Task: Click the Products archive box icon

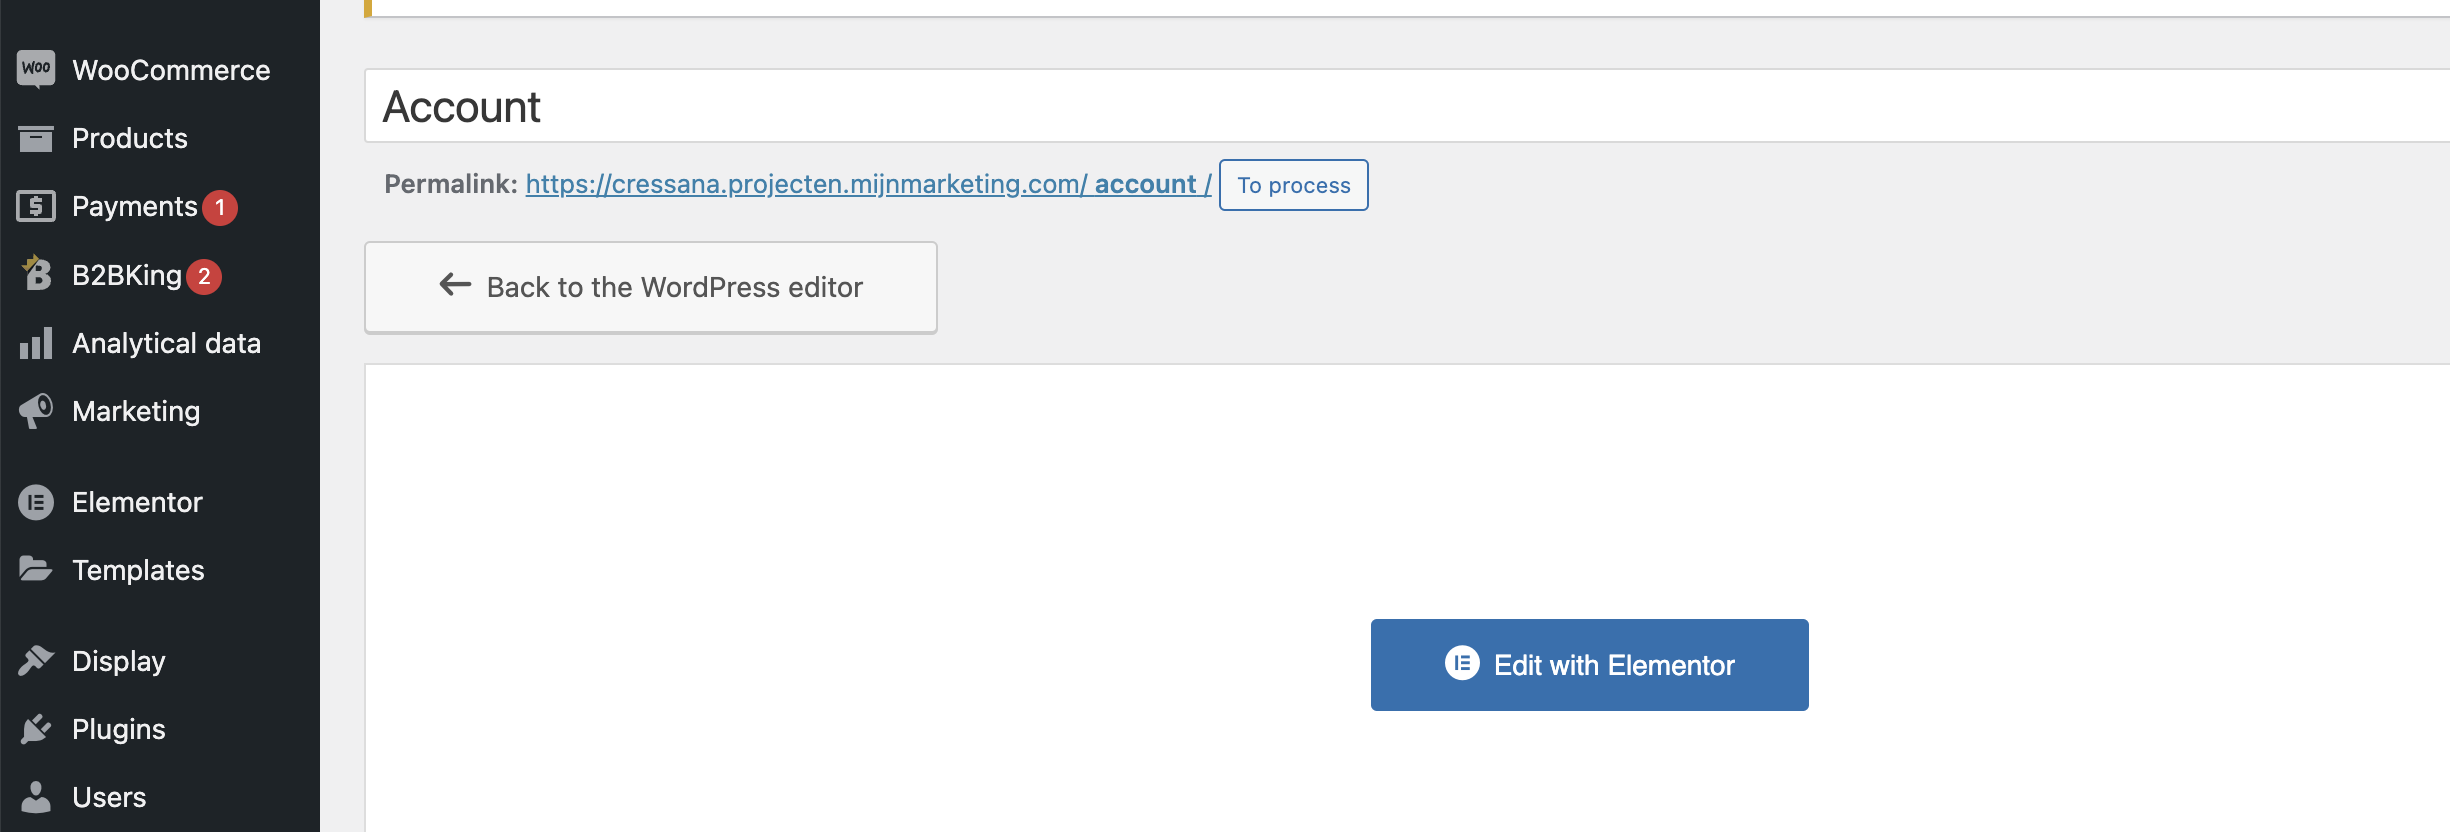Action: [36, 138]
